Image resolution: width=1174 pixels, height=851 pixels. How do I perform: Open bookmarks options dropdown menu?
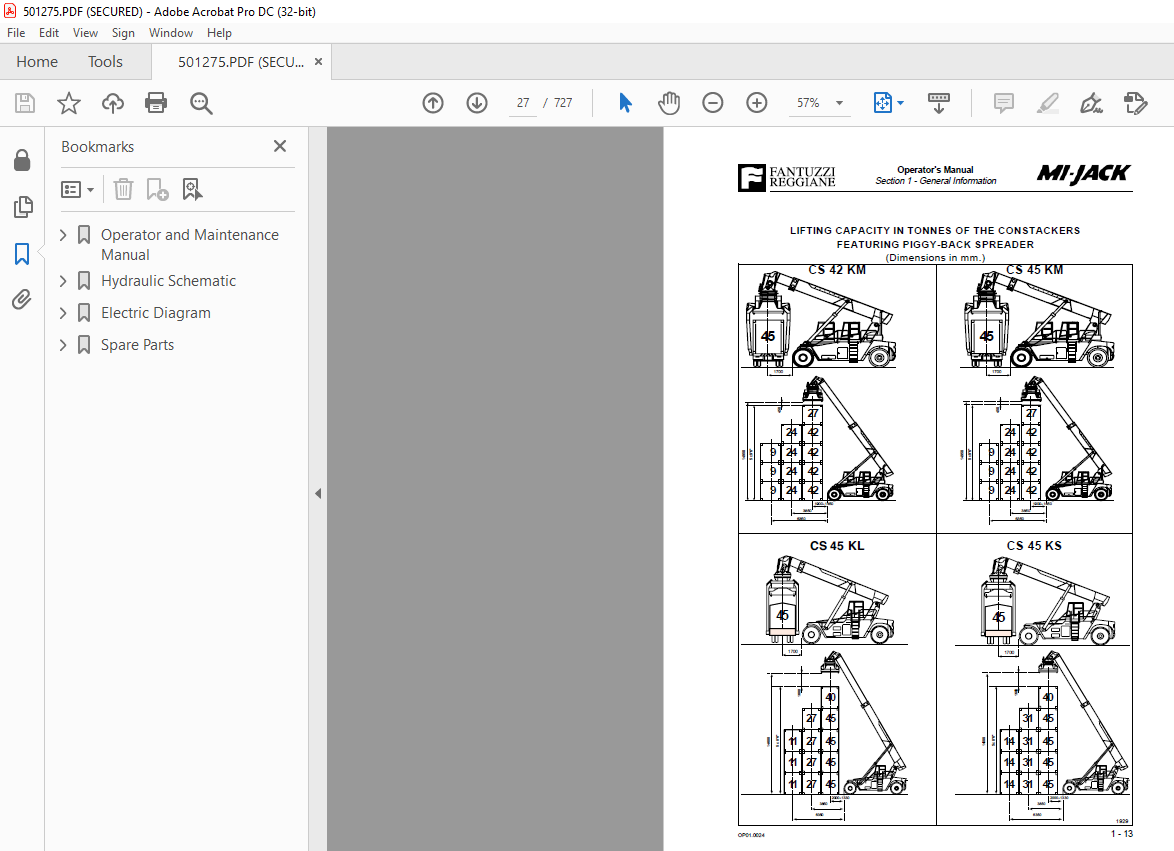click(77, 189)
